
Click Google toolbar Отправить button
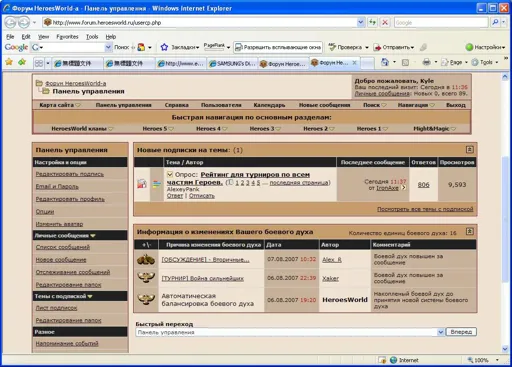pyautogui.click(x=394, y=47)
